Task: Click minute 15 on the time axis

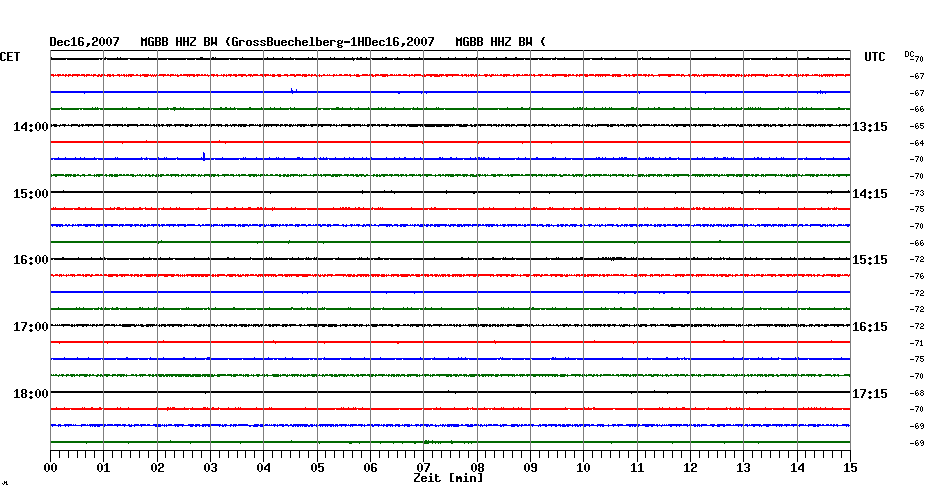Action: pyautogui.click(x=851, y=468)
